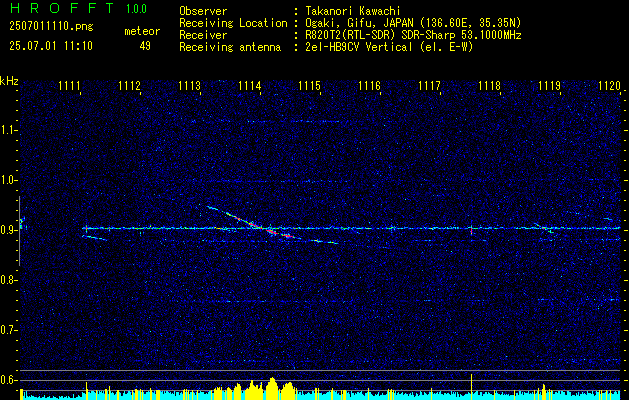Image resolution: width=629 pixels, height=400 pixels.
Task: Click the 0.7 kHz axis label
Action: click(x=8, y=330)
